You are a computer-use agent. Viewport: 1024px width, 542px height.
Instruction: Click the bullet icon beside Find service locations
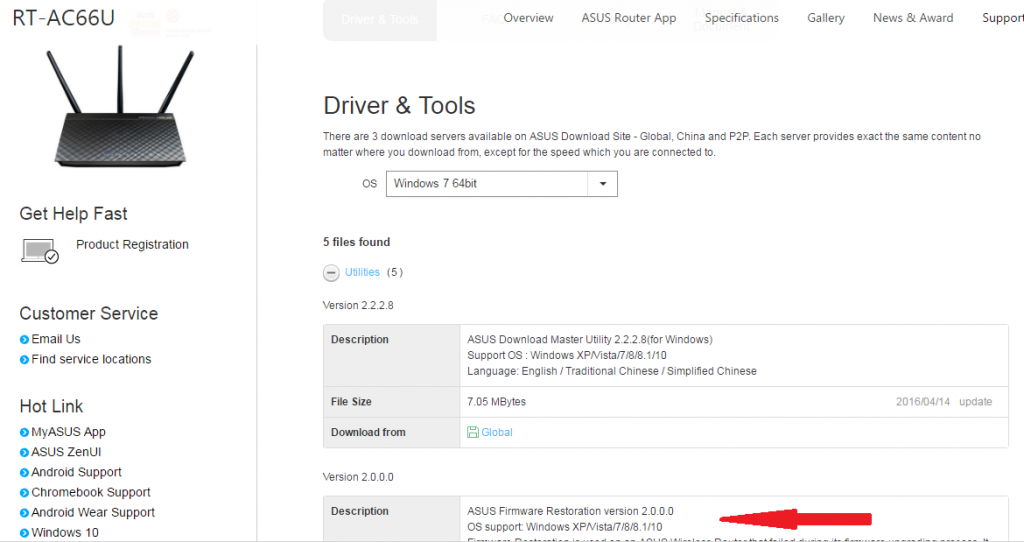(x=24, y=360)
